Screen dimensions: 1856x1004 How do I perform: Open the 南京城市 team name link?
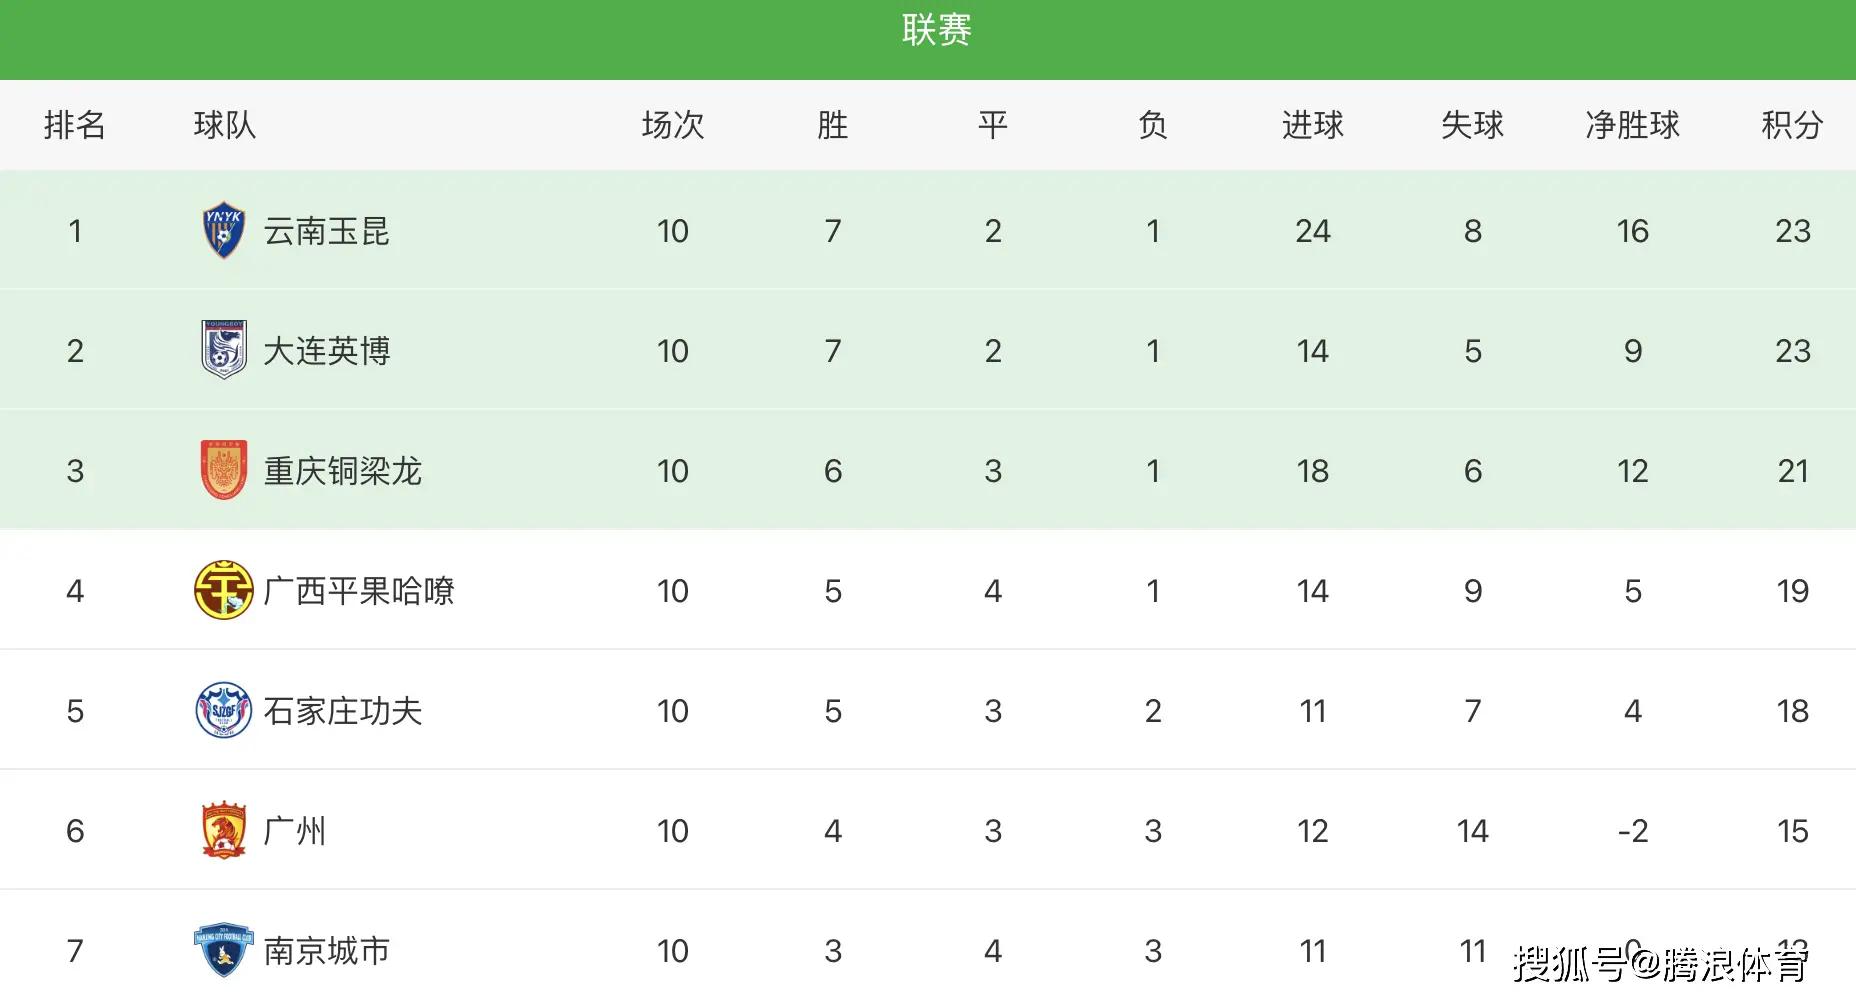(x=326, y=951)
